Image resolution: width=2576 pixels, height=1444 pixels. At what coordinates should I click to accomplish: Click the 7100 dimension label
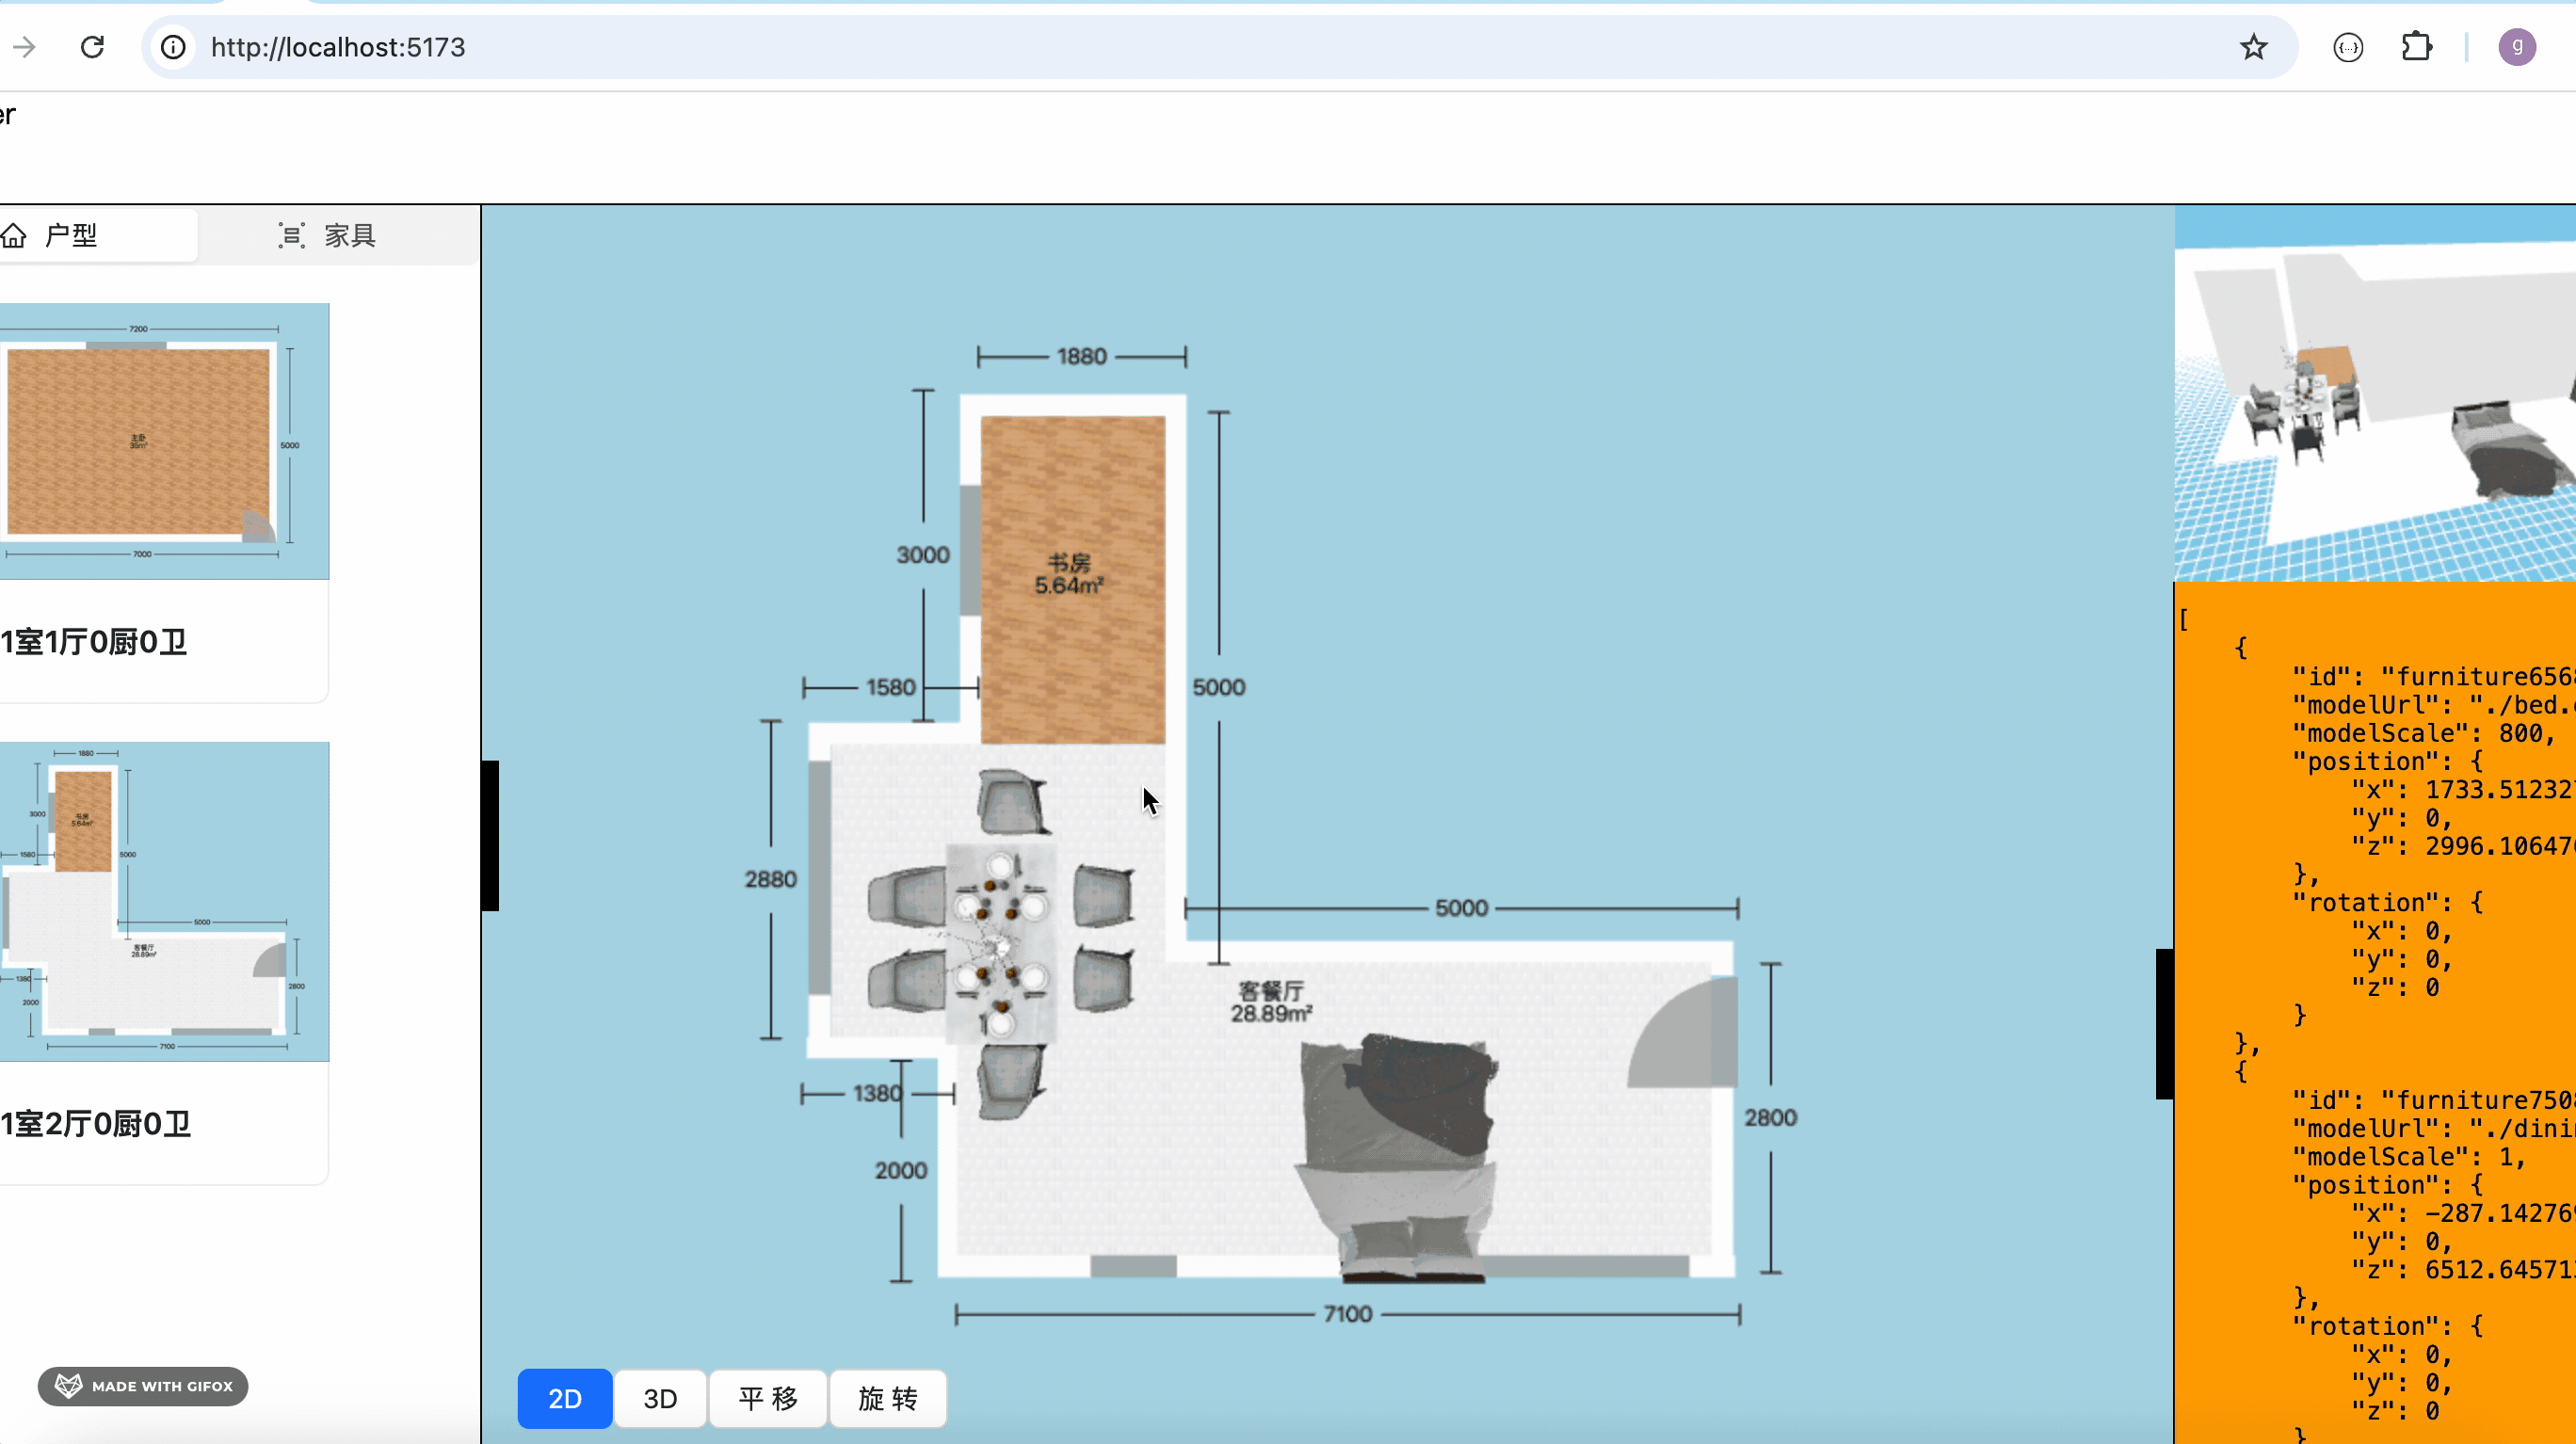tap(1348, 1314)
